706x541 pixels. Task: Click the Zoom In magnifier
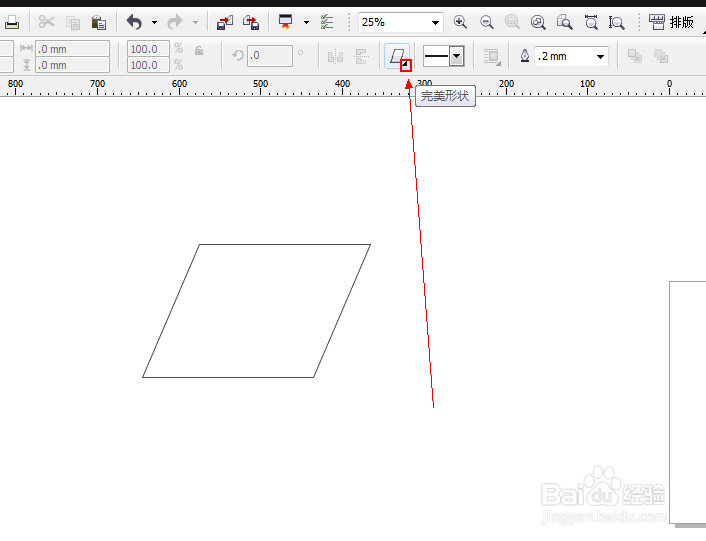(460, 22)
